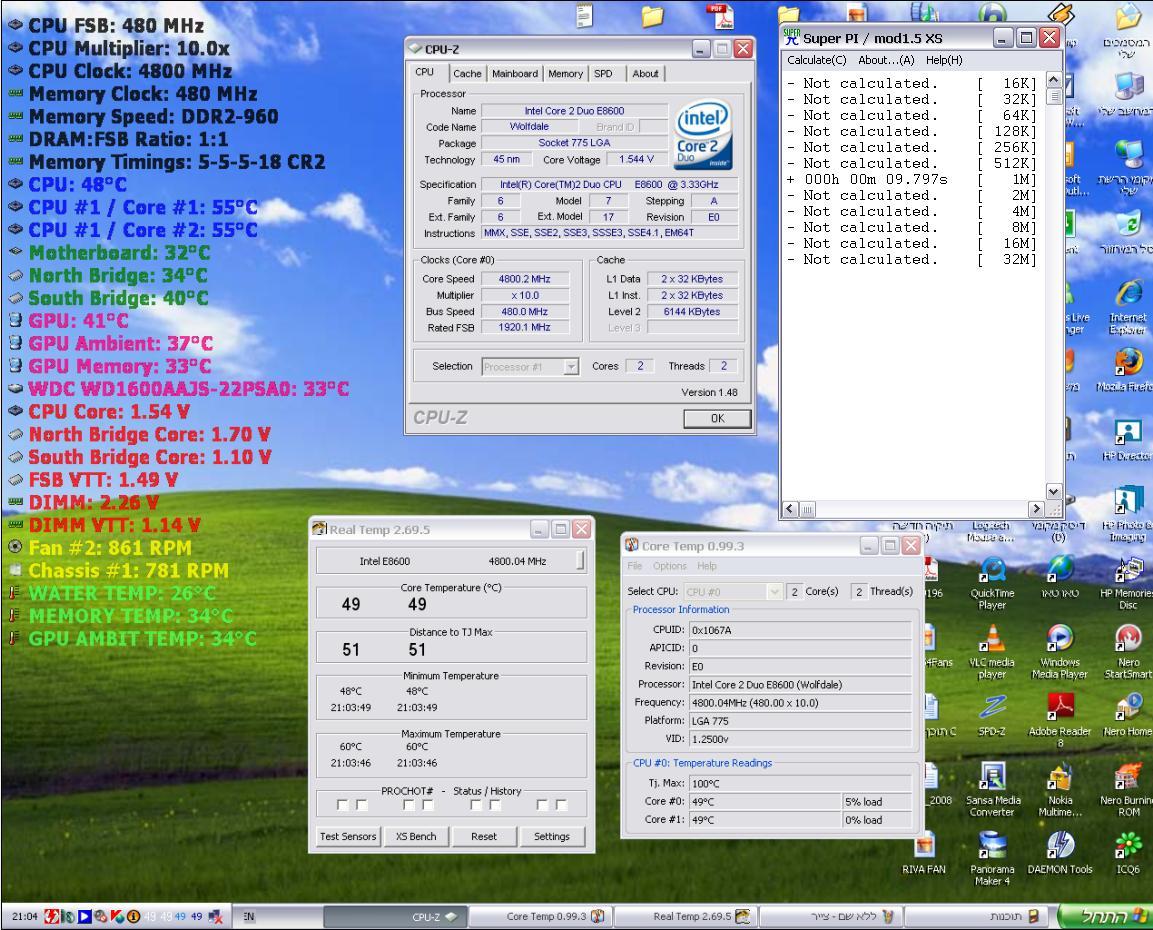Click the green Start button on taskbar

1104,917
